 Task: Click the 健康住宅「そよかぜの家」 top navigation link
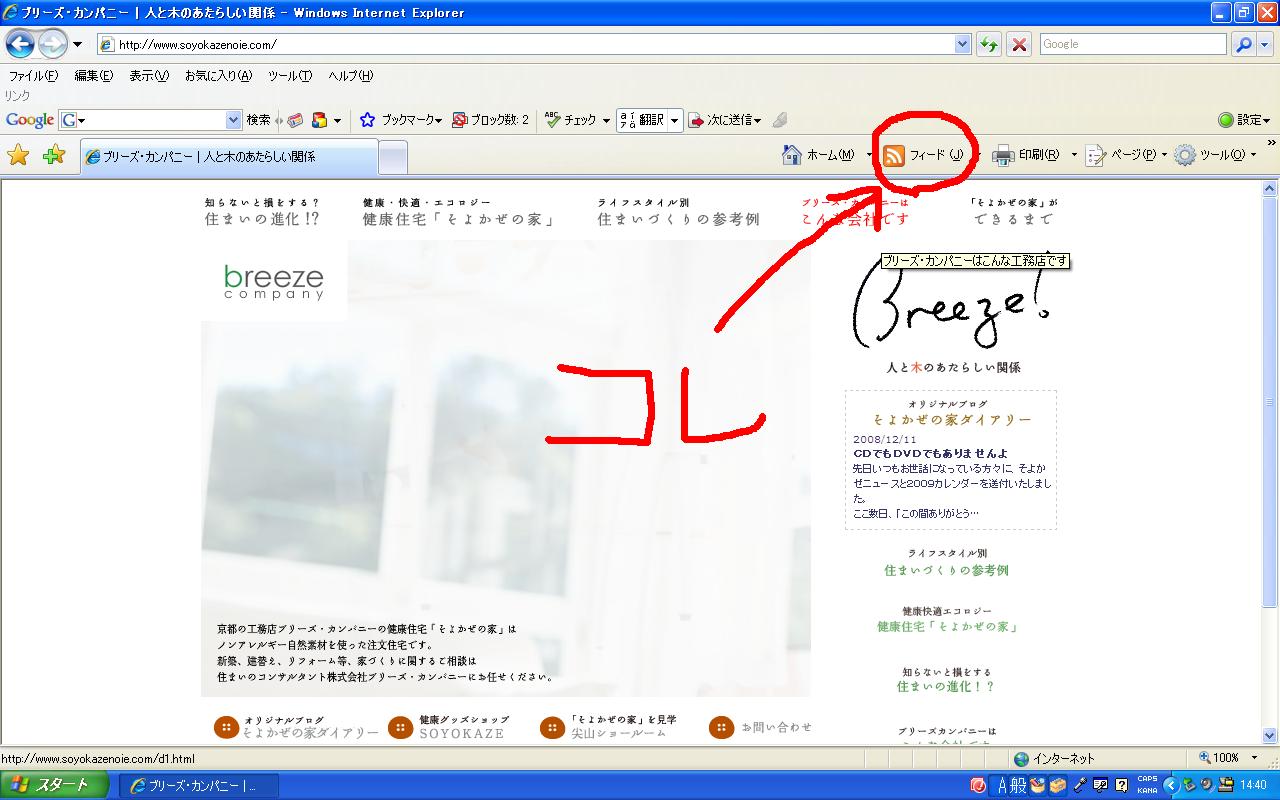pos(459,212)
